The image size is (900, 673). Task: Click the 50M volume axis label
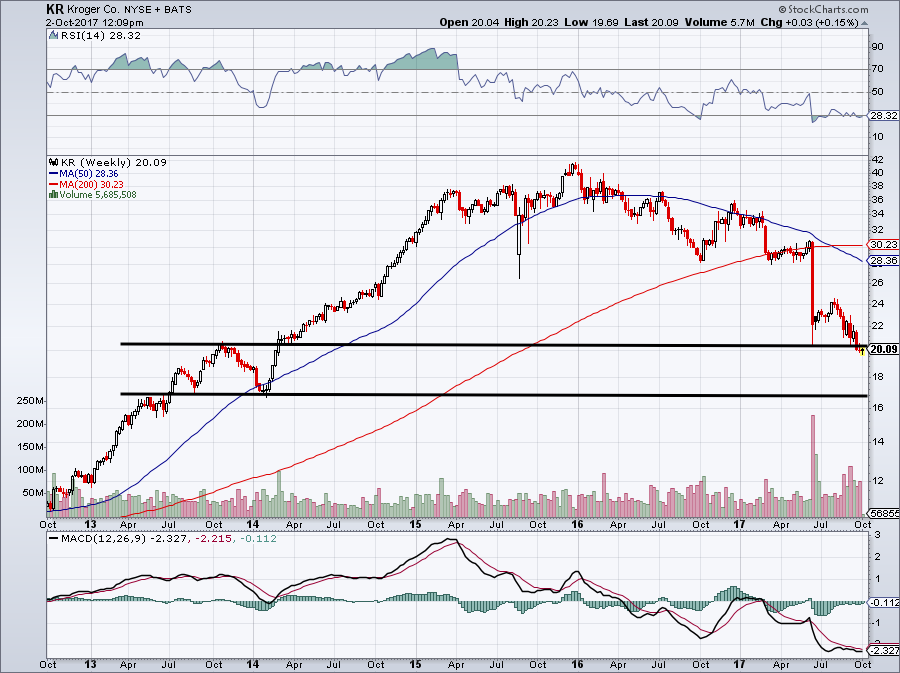point(33,493)
